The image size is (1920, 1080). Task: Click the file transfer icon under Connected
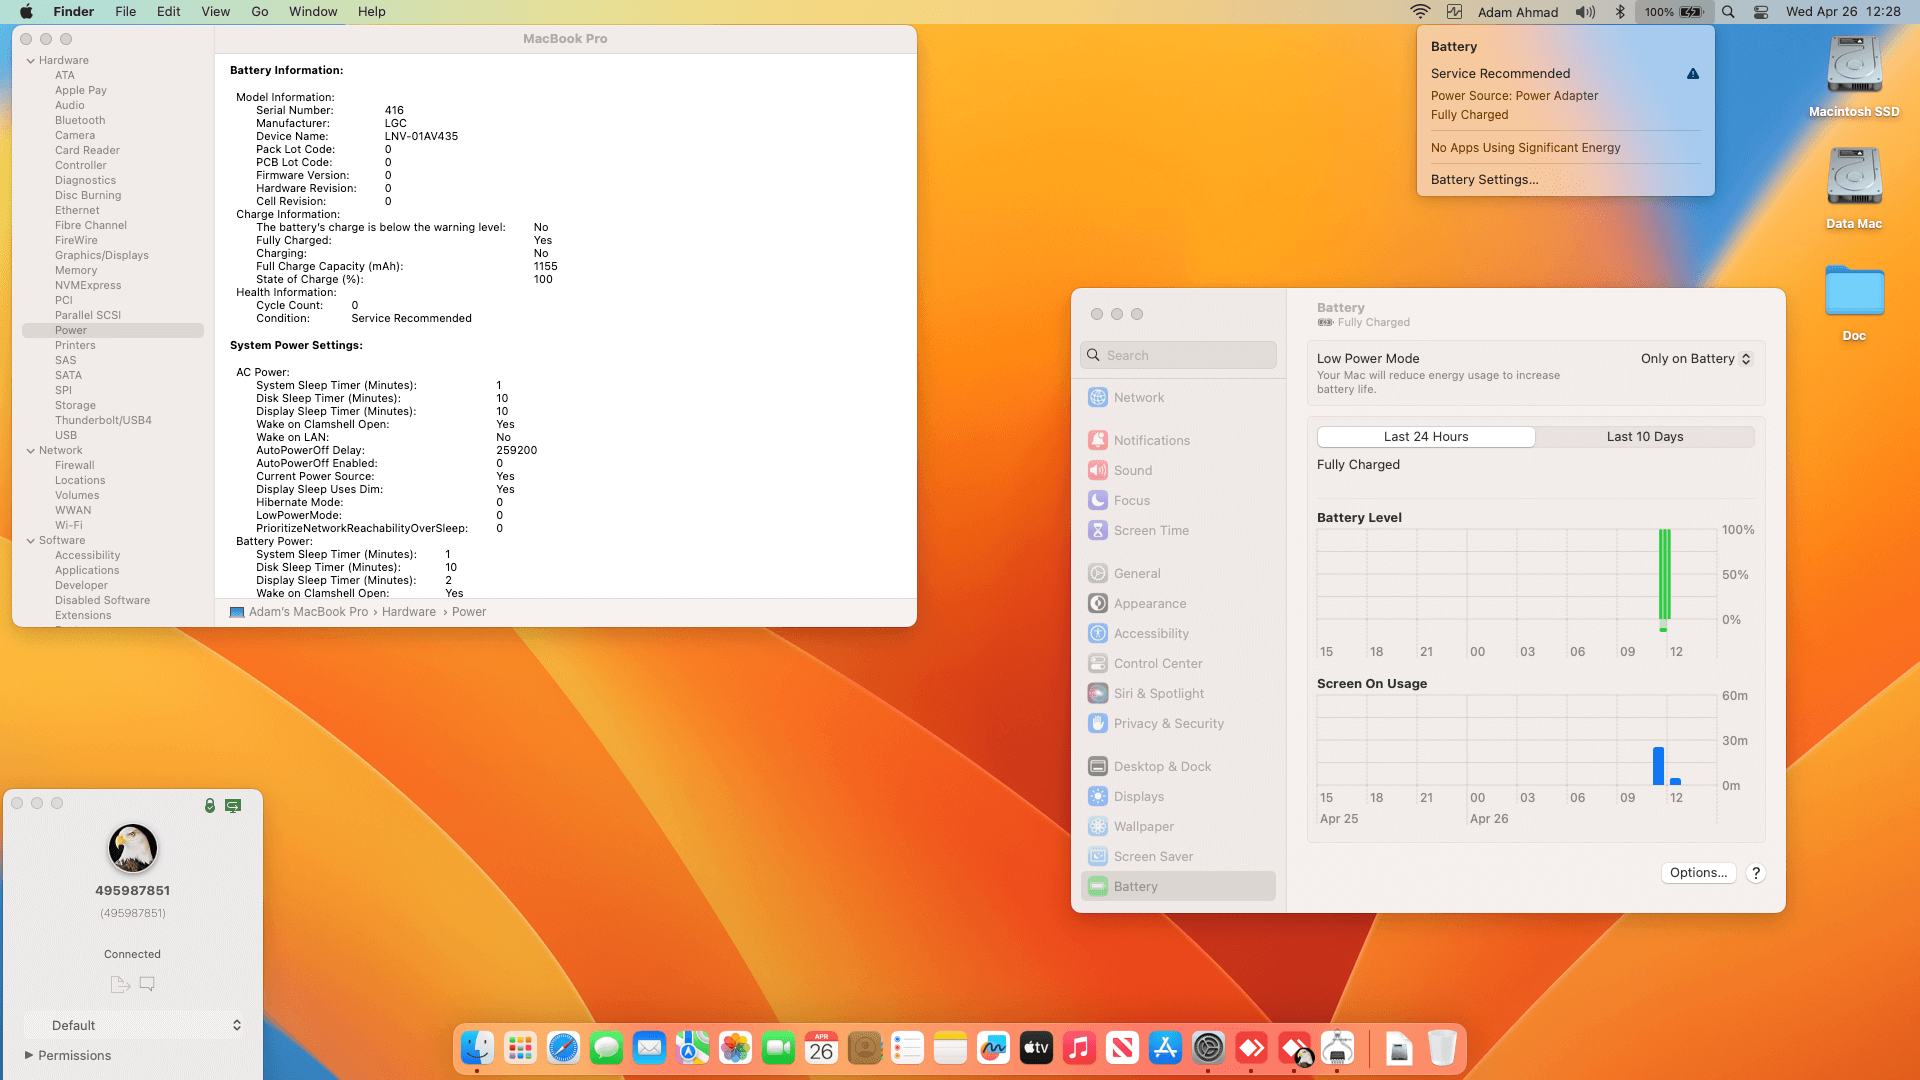pos(120,984)
